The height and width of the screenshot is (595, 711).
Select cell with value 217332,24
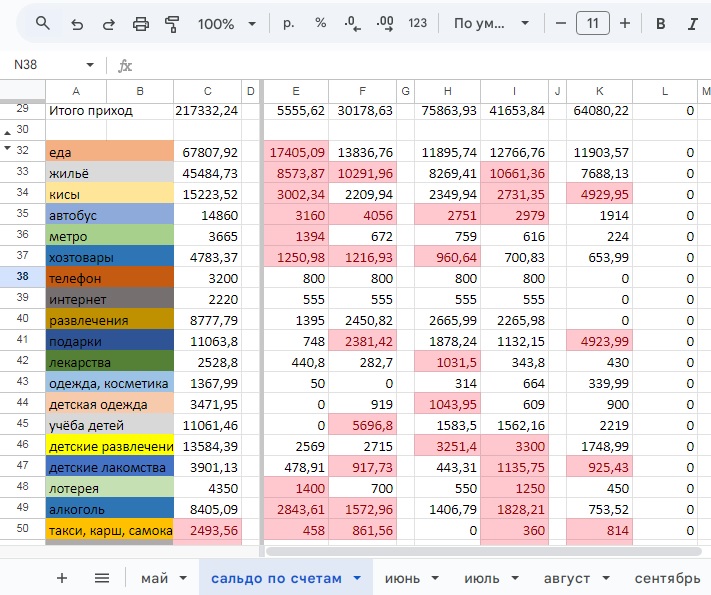(x=207, y=110)
